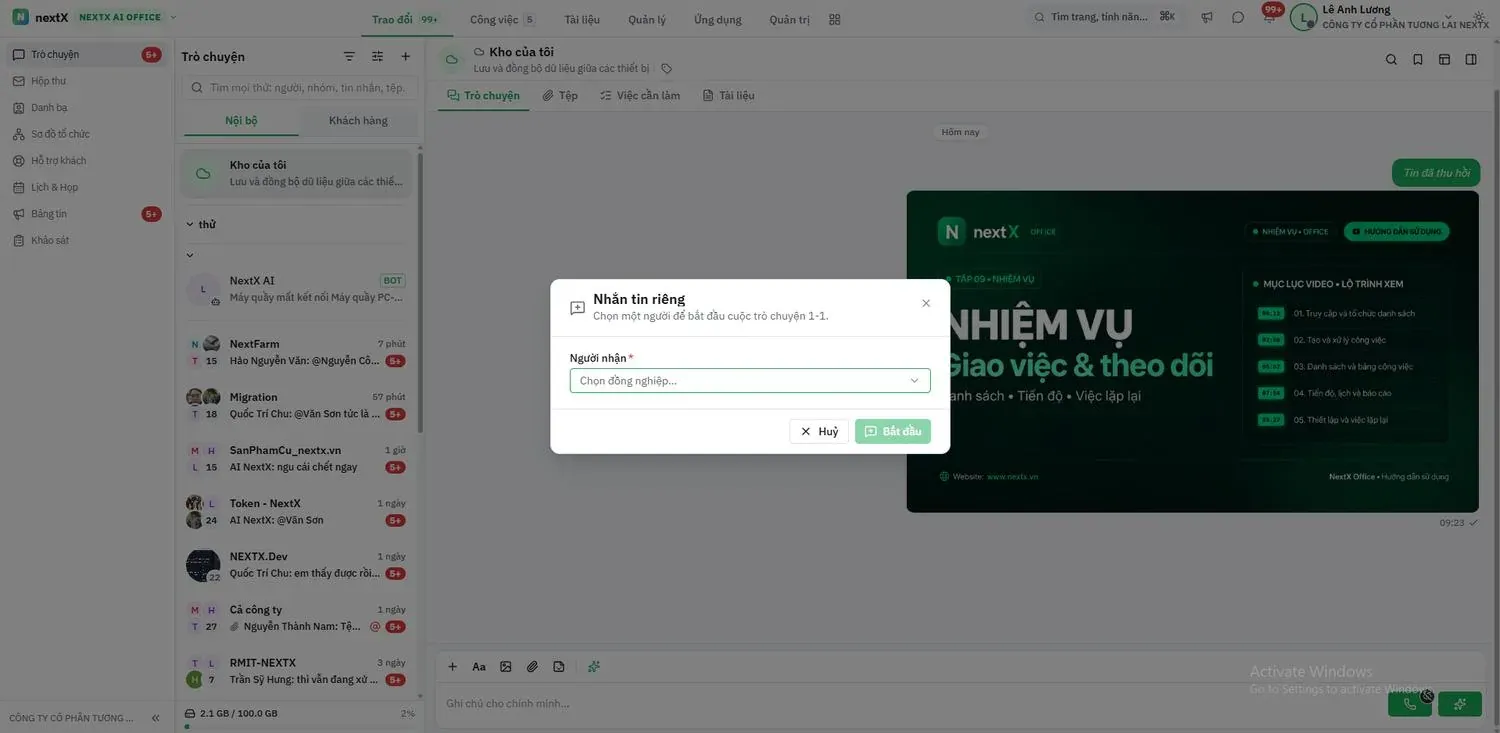Collapse the left sidebar with double chevron
This screenshot has height=733, width=1500.
pos(155,718)
